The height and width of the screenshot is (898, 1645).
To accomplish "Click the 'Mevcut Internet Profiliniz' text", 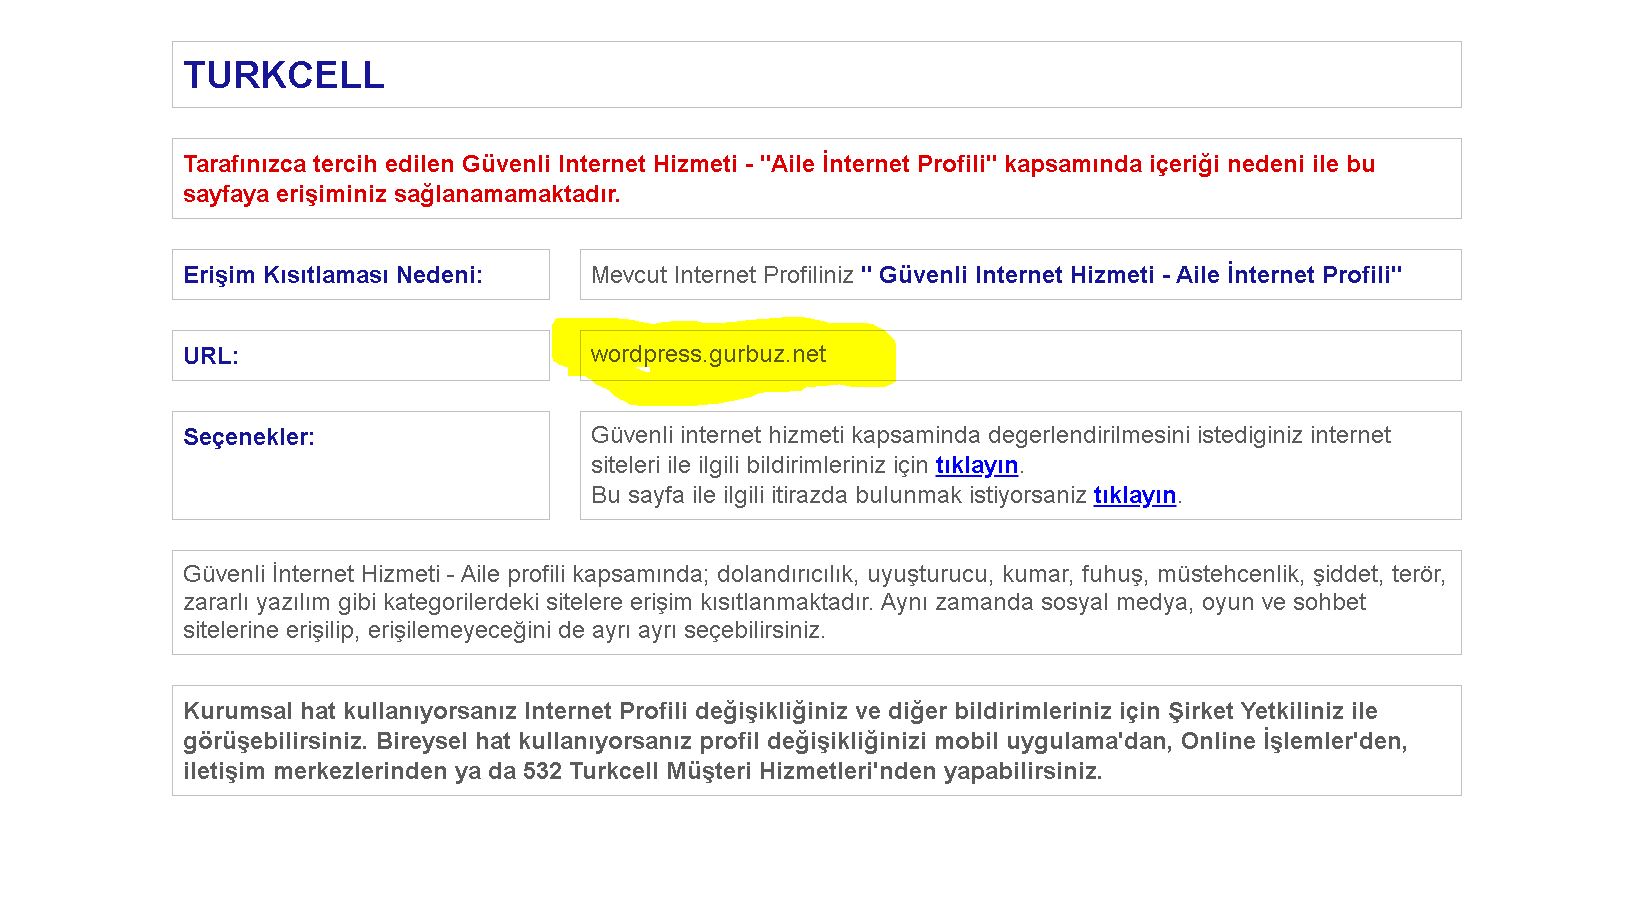I will (722, 275).
